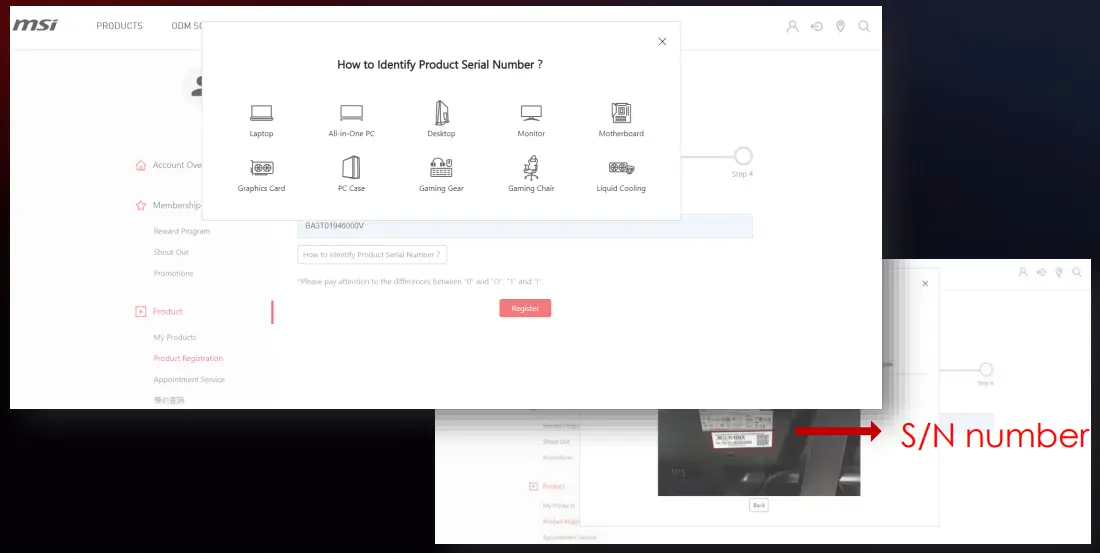1100x553 pixels.
Task: Open the search magnifier icon in the header
Action: click(x=864, y=27)
